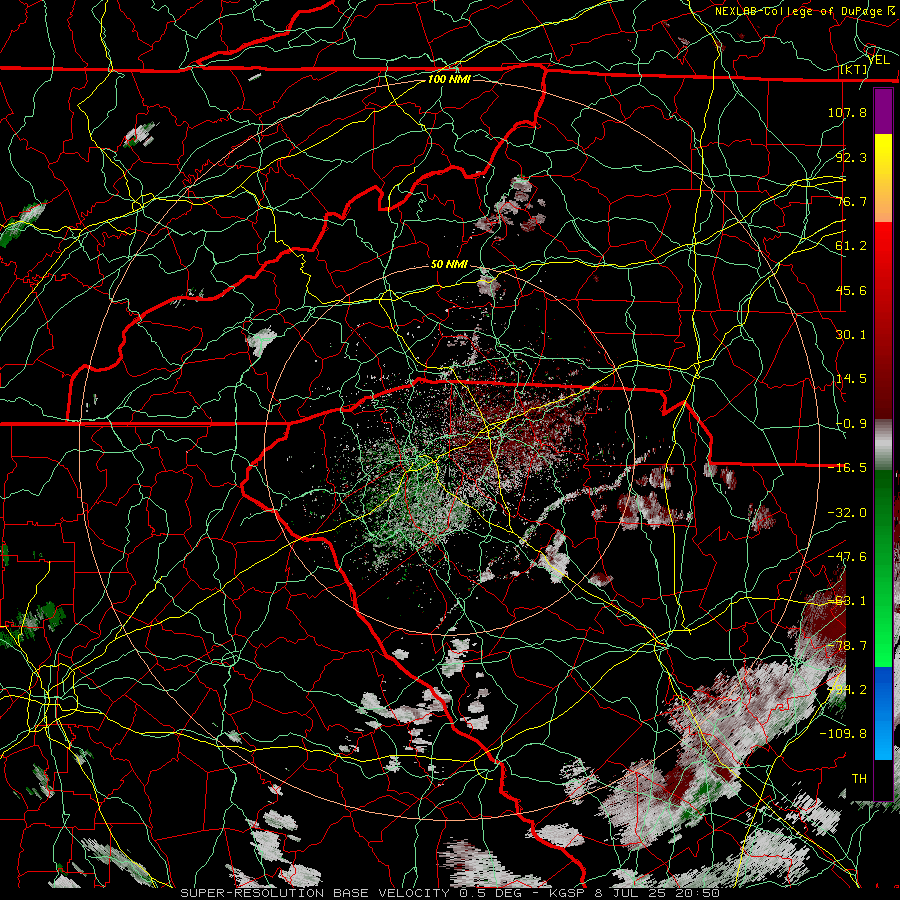
Task: Click the 76.7 scale value
Action: tap(851, 201)
